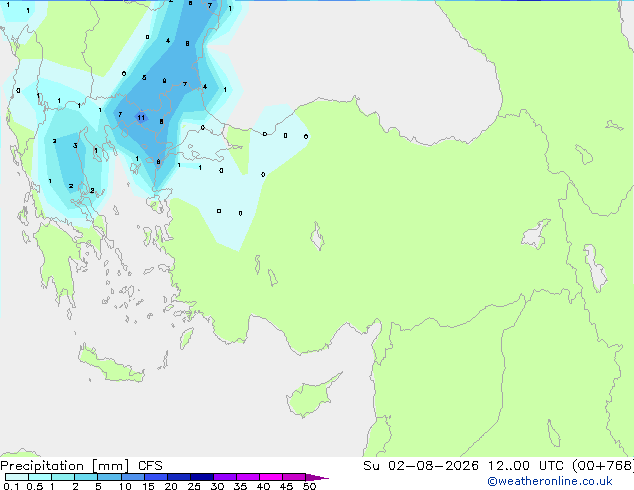Screen dimensions: 634x490
Task: Click the legend label "45"
Action: coord(286,486)
